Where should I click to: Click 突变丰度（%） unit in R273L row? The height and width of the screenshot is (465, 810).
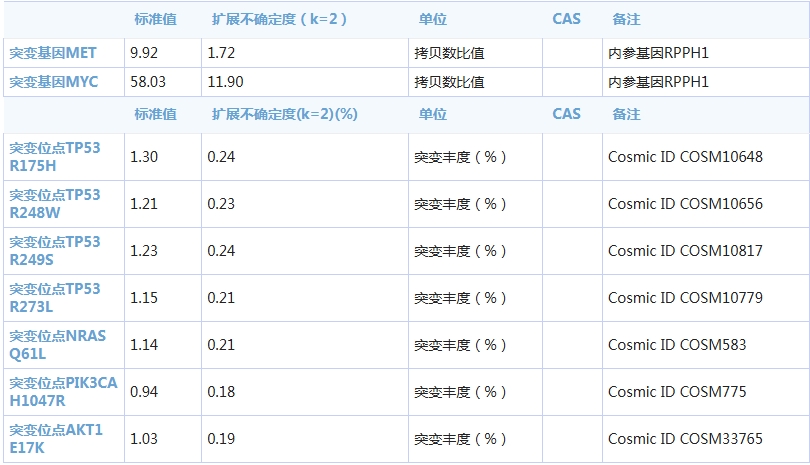[x=460, y=298]
